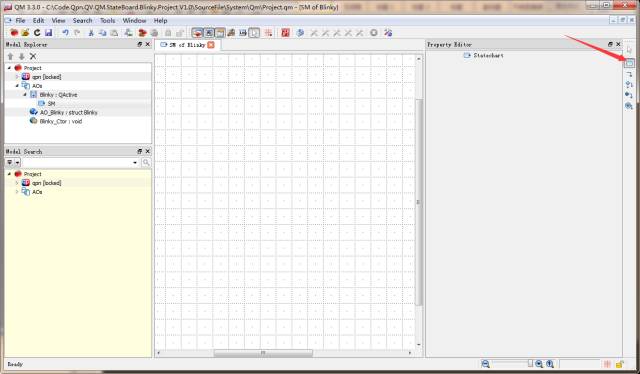The width and height of the screenshot is (640, 374).
Task: Click zoom in magnifier in status bar
Action: click(x=539, y=364)
